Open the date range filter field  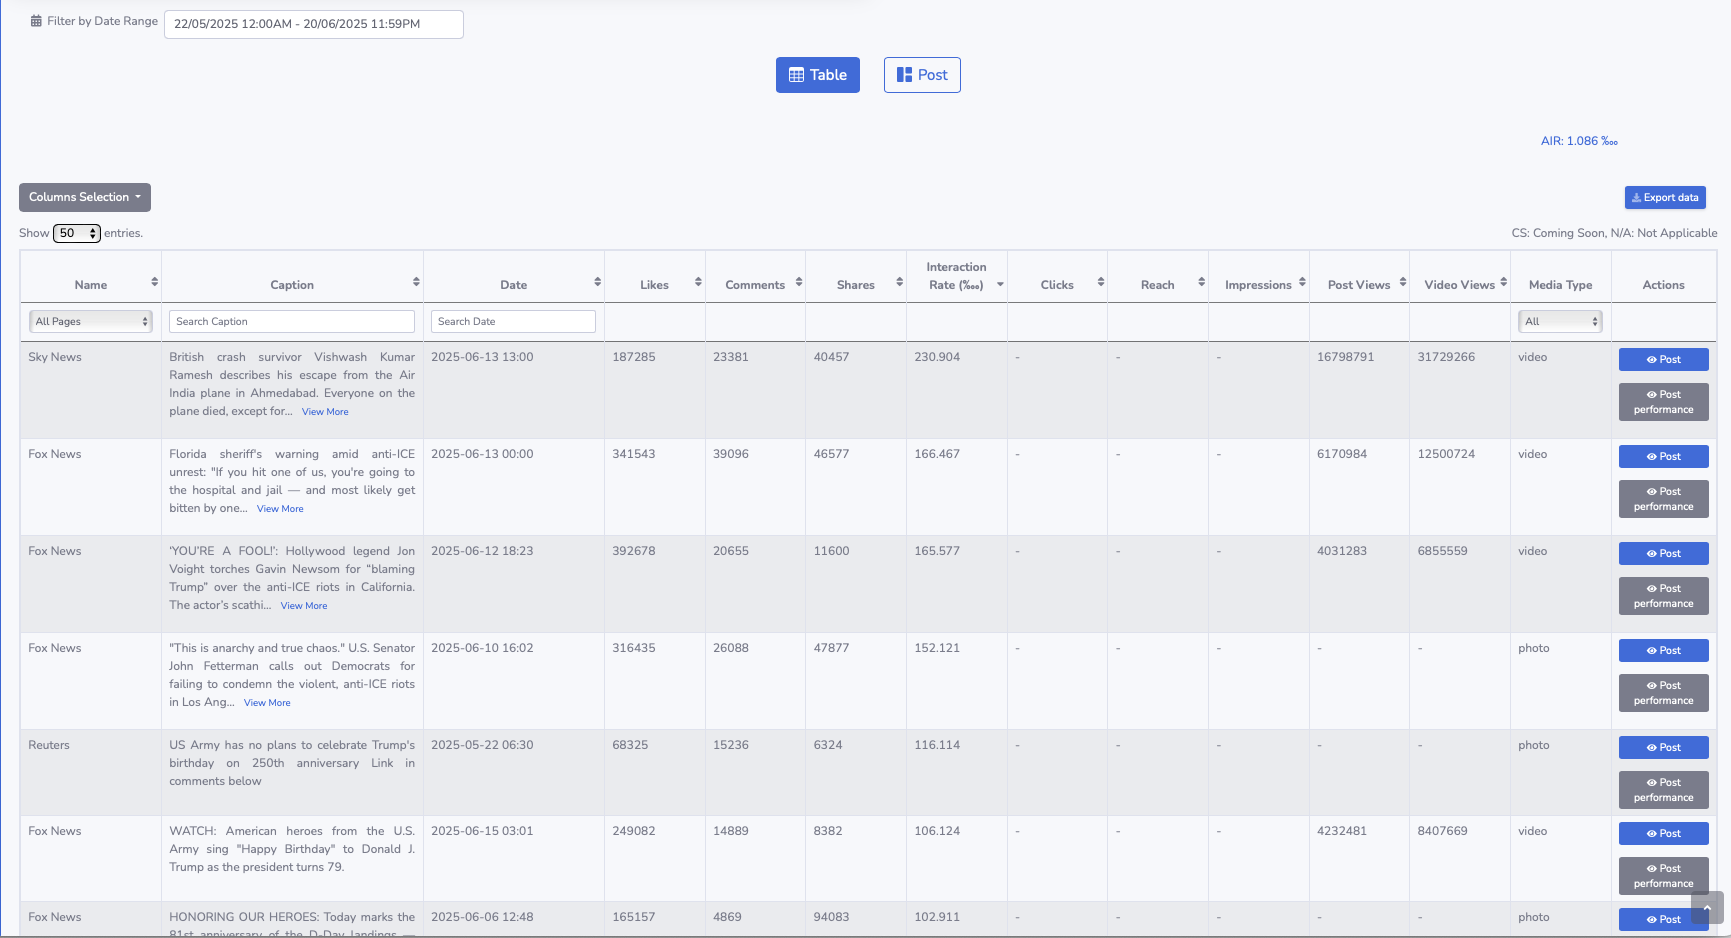click(314, 24)
